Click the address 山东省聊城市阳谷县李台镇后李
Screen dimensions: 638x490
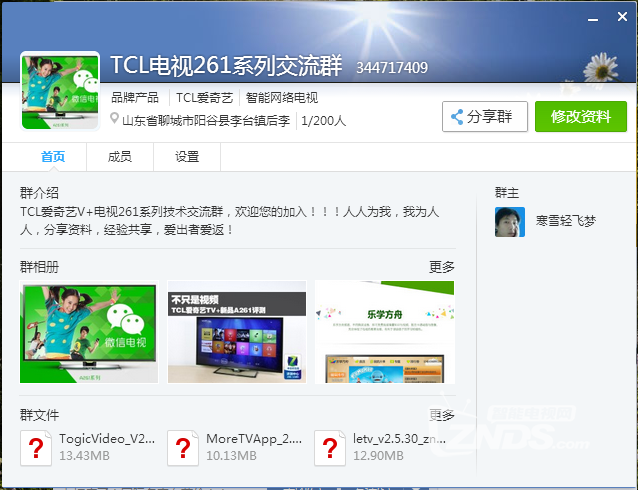click(x=206, y=120)
